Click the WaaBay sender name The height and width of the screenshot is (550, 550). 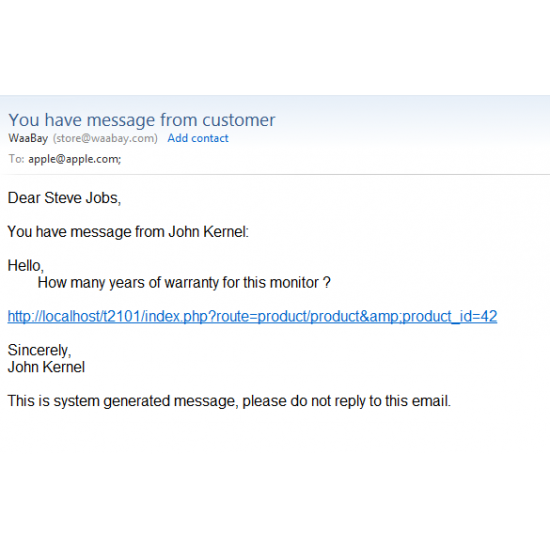[28, 138]
